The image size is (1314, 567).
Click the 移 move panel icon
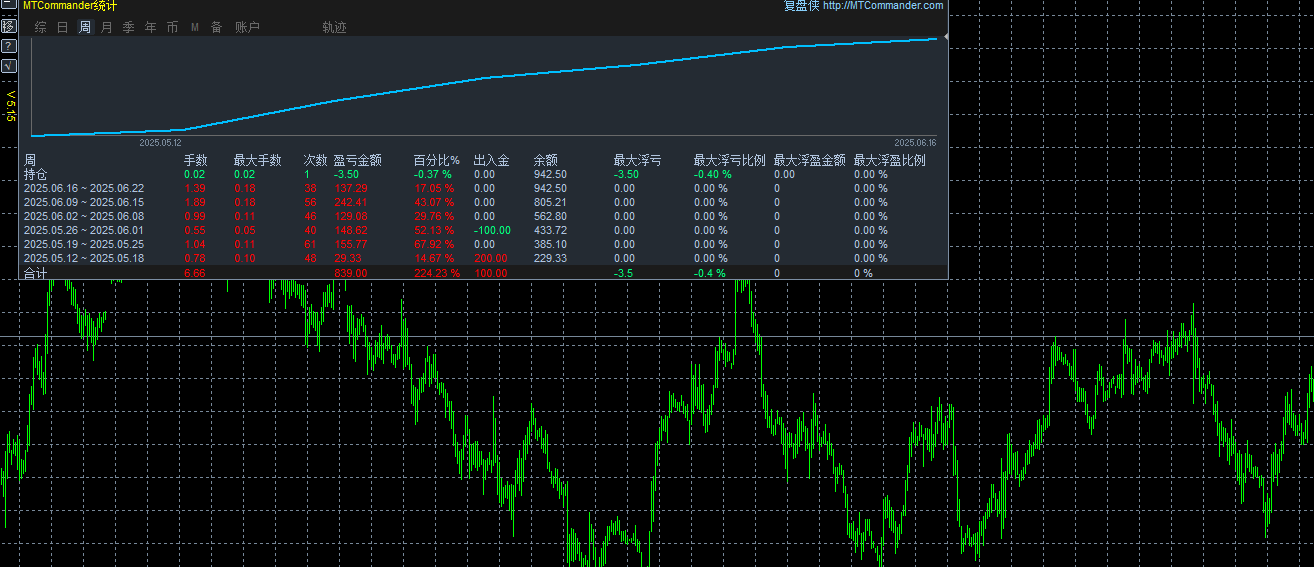[x=8, y=26]
